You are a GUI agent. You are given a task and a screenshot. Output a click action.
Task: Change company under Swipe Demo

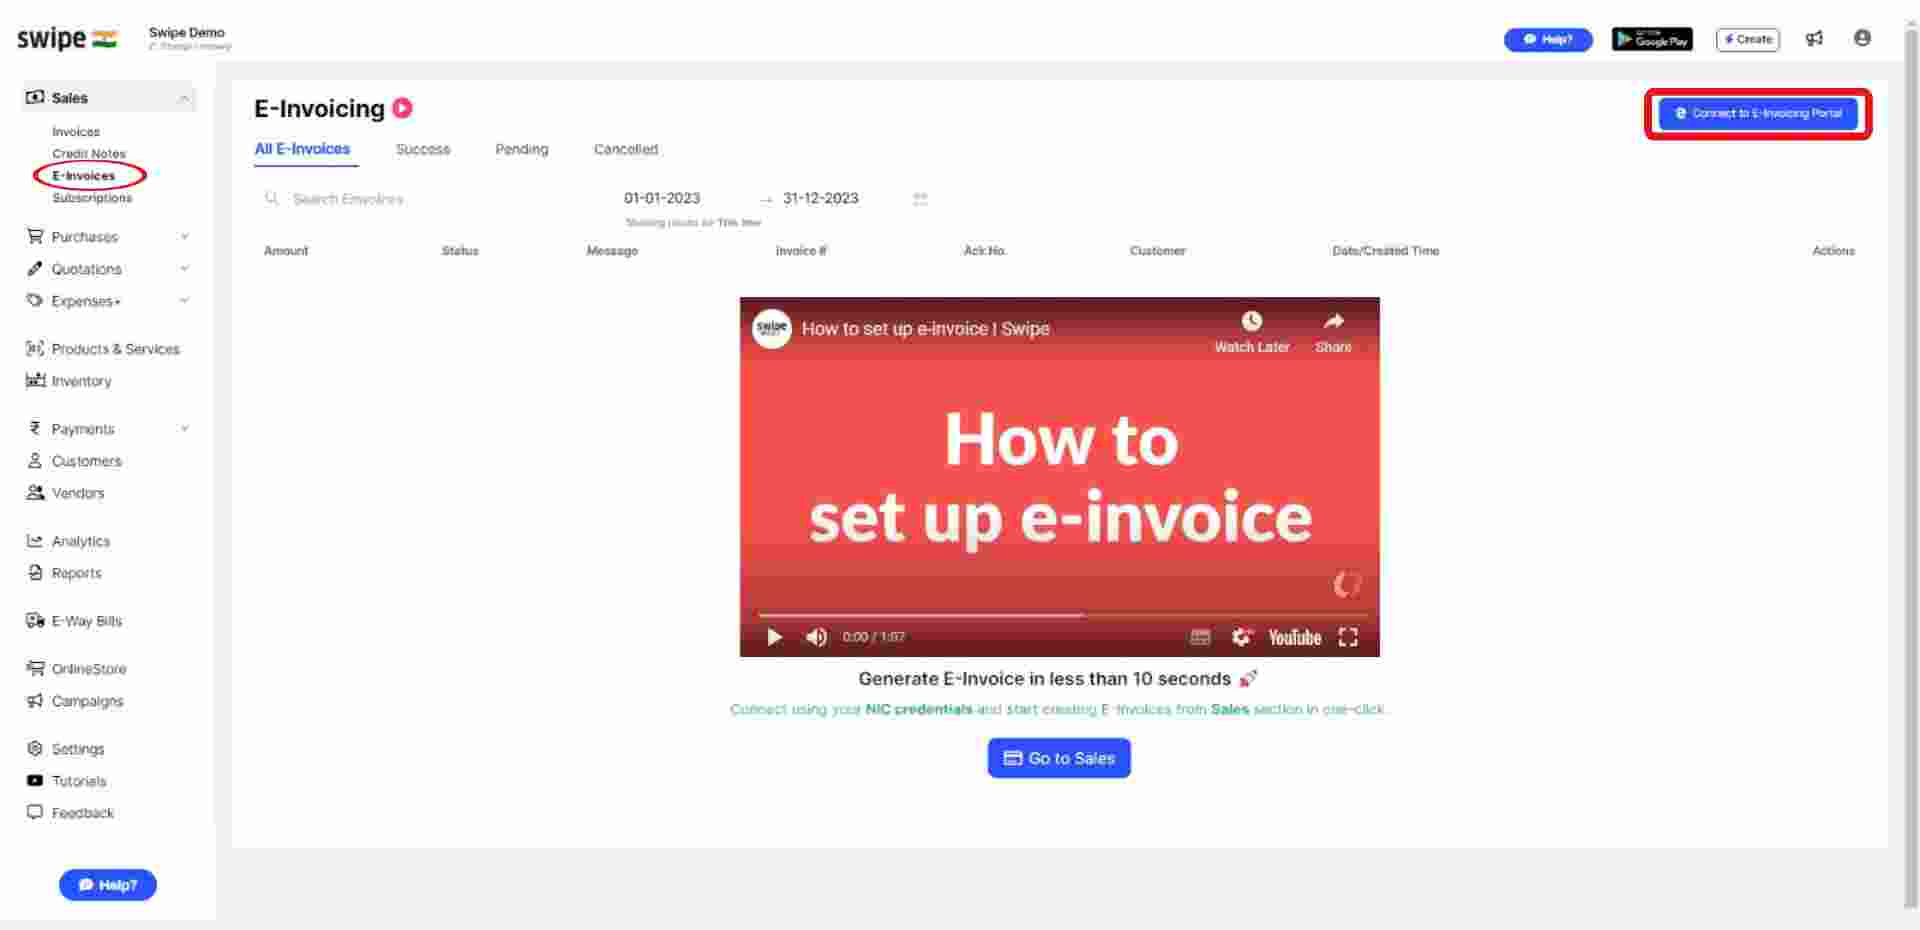(x=190, y=46)
